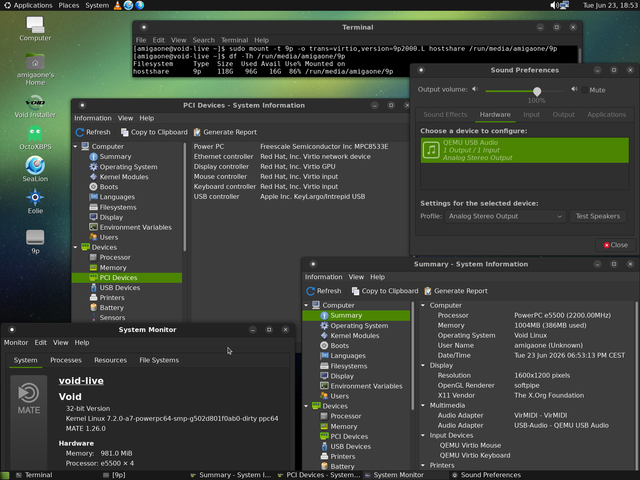Click the volume icon in system tray
This screenshot has height=480, width=640.
[x=554, y=5]
